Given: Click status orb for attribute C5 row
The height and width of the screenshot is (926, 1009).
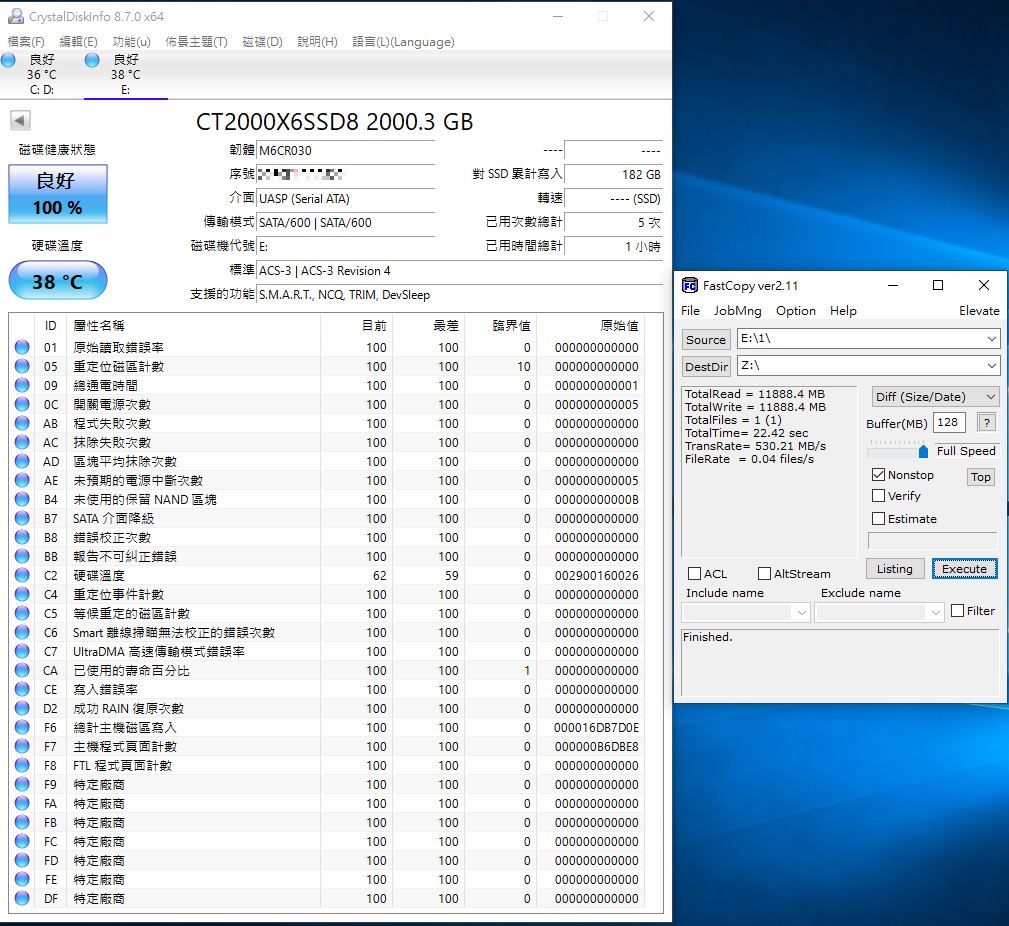Looking at the screenshot, I should (x=22, y=613).
